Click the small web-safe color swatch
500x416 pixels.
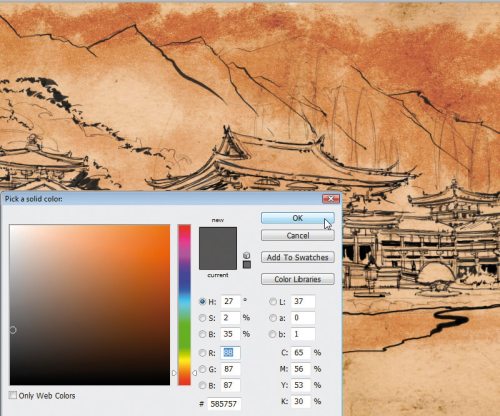click(x=247, y=265)
